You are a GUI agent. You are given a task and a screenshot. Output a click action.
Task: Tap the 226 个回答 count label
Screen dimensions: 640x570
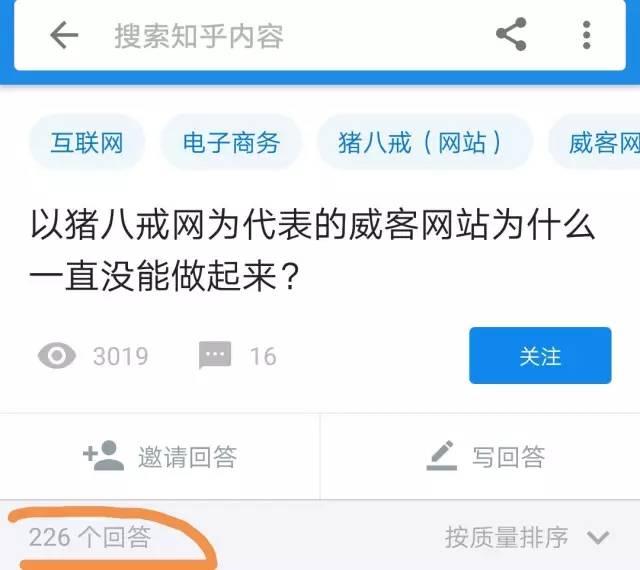pyautogui.click(x=90, y=537)
